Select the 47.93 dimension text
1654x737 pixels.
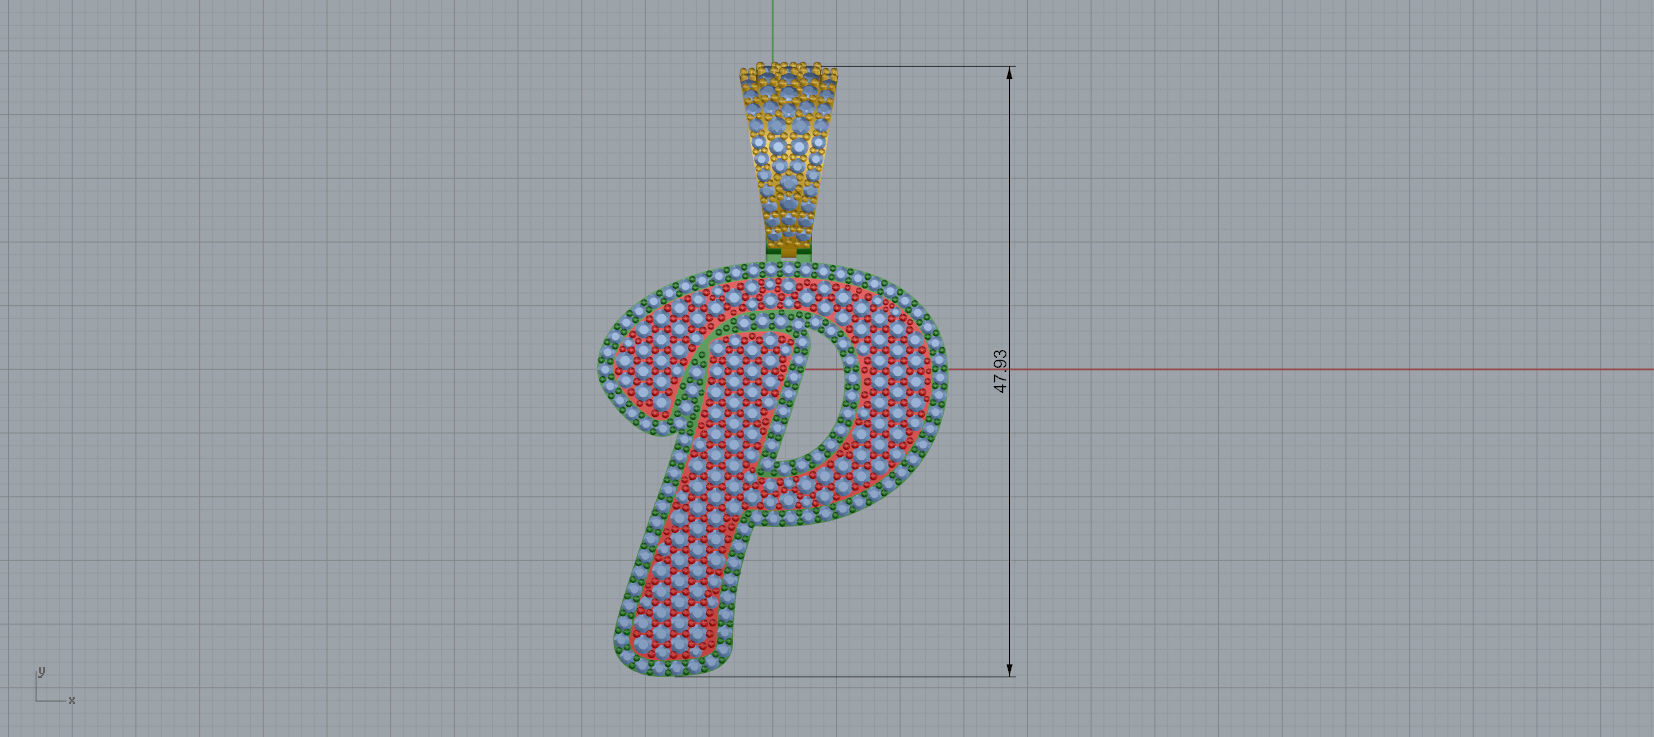point(1000,371)
